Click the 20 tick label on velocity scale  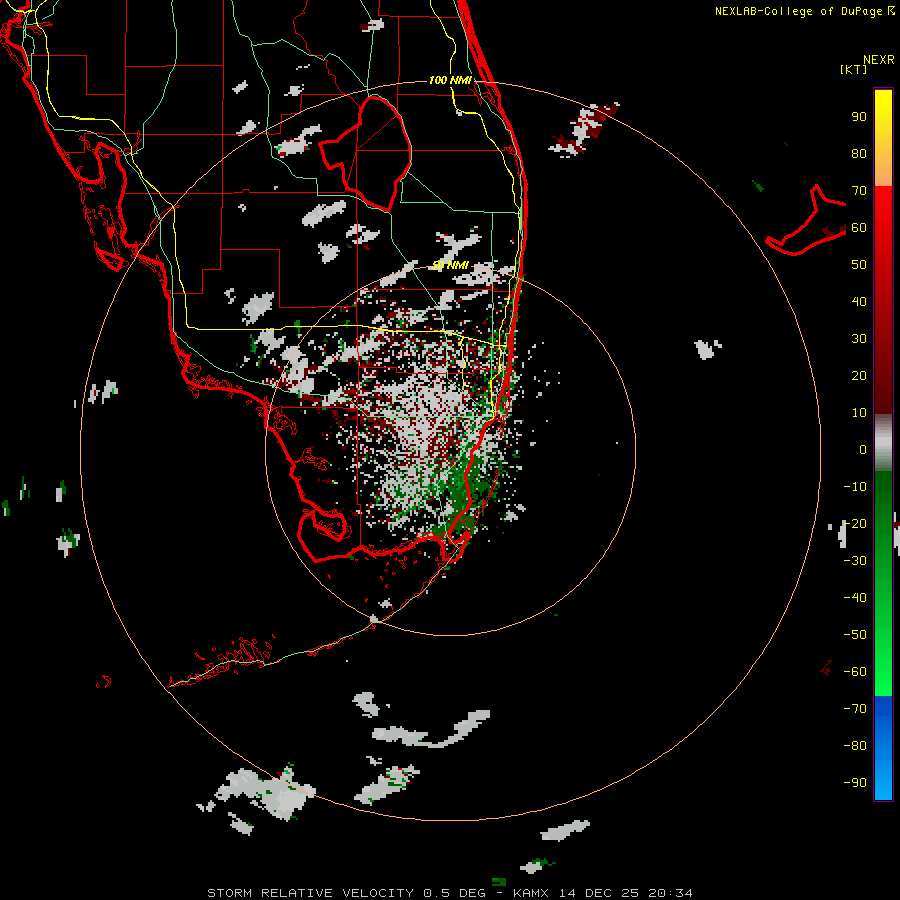click(859, 376)
